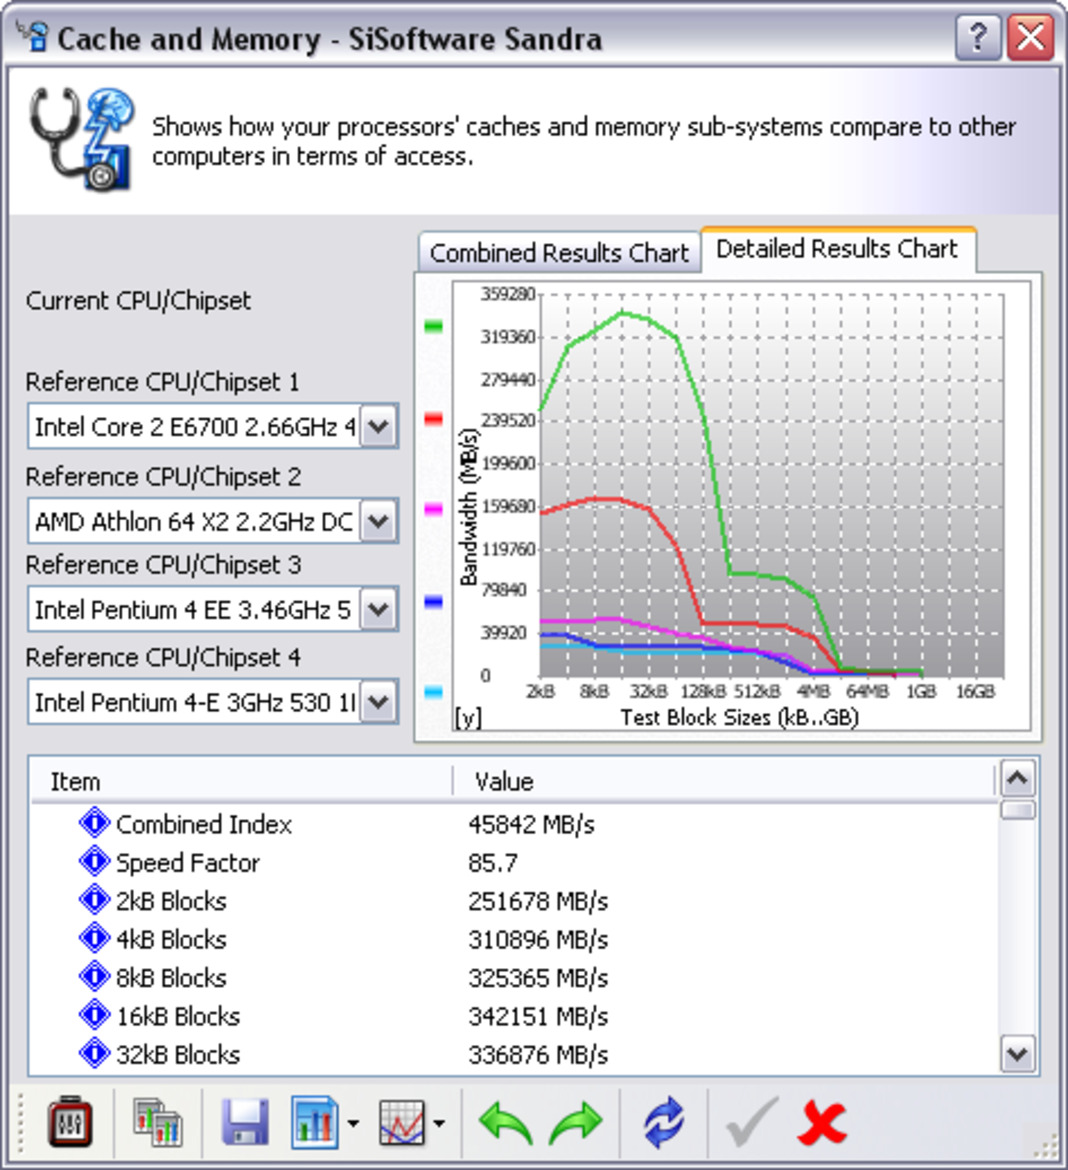Image resolution: width=1068 pixels, height=1170 pixels.
Task: Click the info icon beside 16kB Blocks
Action: 94,1014
